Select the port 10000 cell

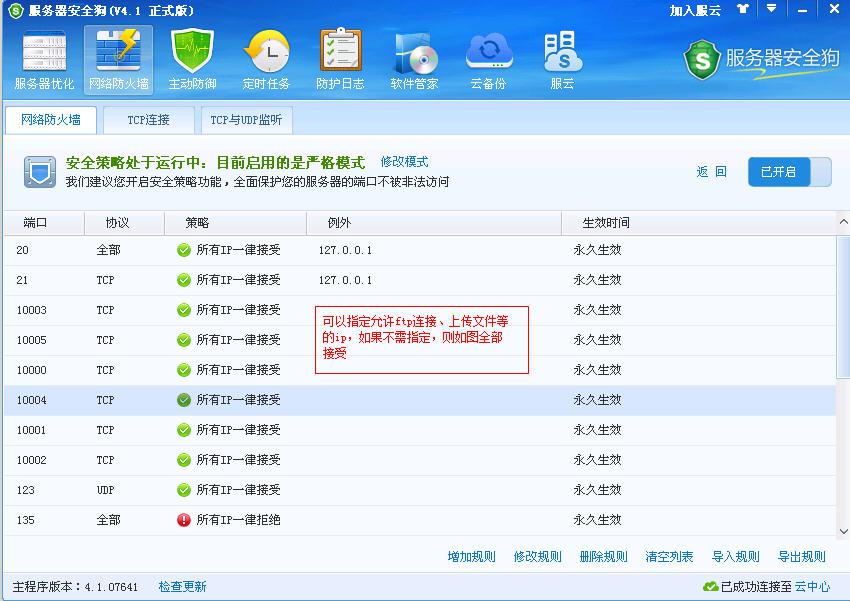coord(31,370)
